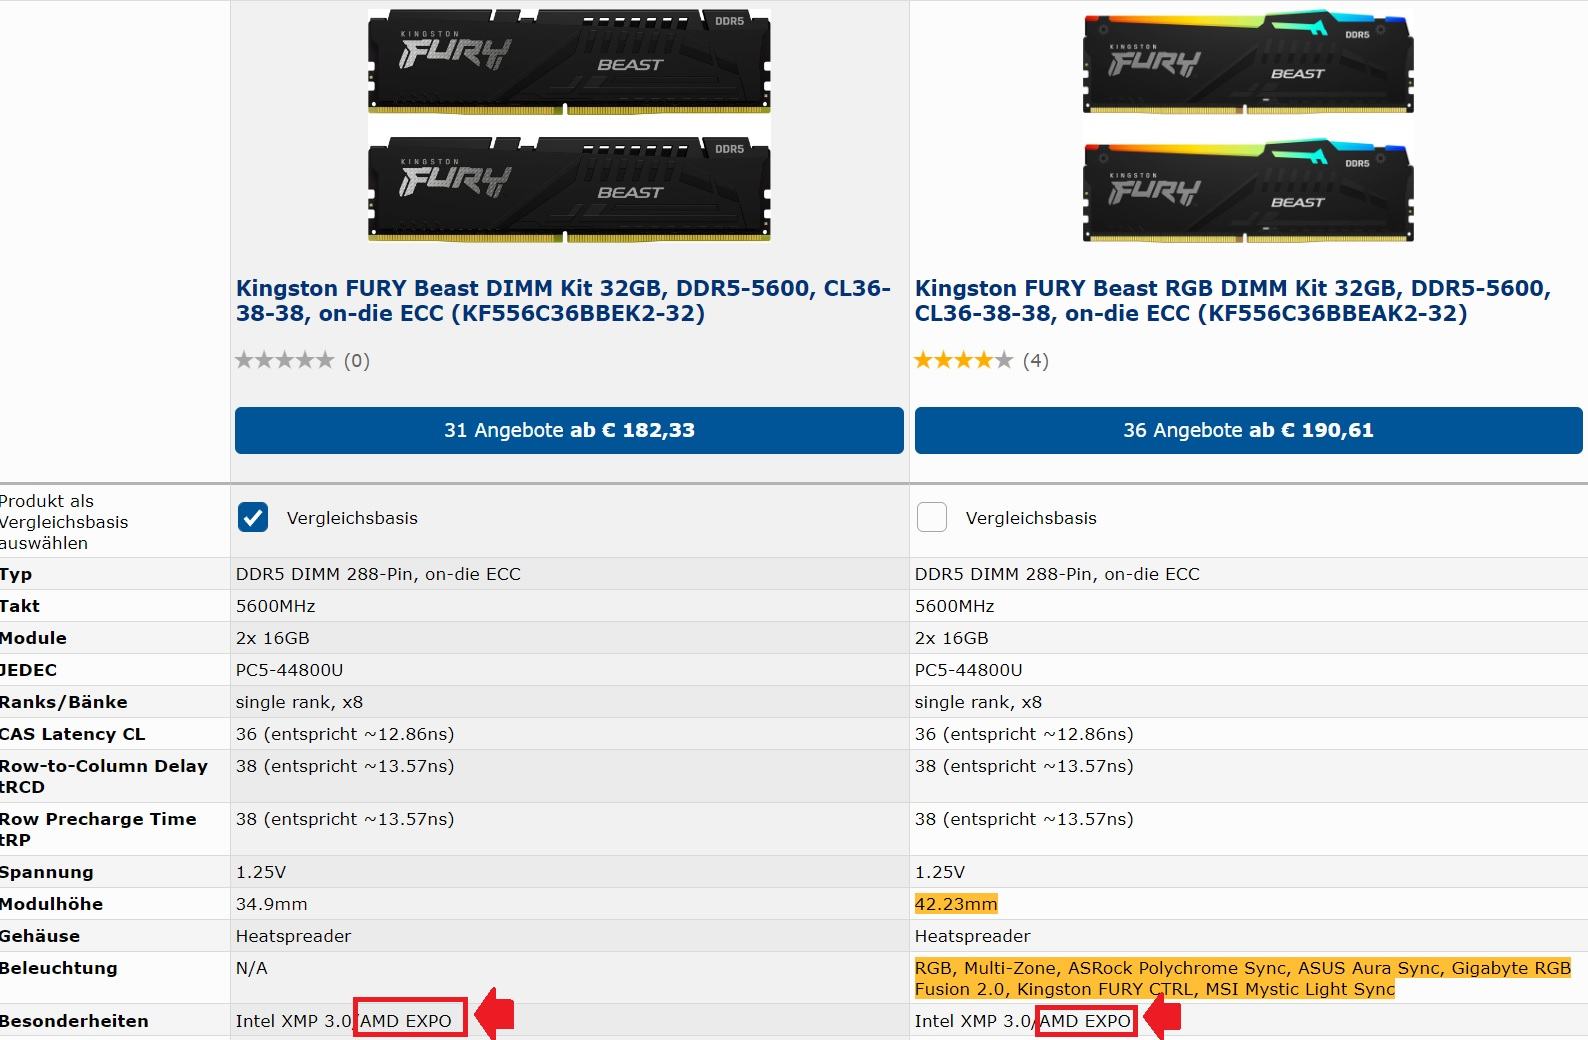This screenshot has height=1040, width=1588.
Task: Select the Ranks/Bänke row label
Action: point(63,702)
